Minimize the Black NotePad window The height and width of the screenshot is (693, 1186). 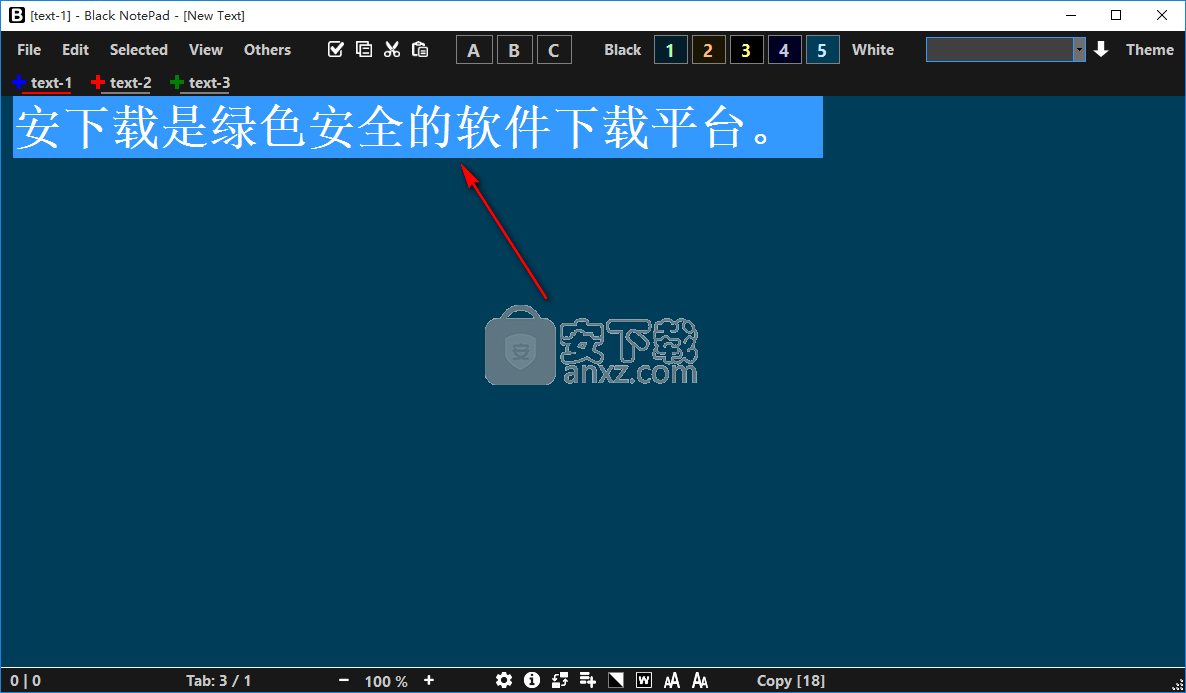pos(1070,15)
